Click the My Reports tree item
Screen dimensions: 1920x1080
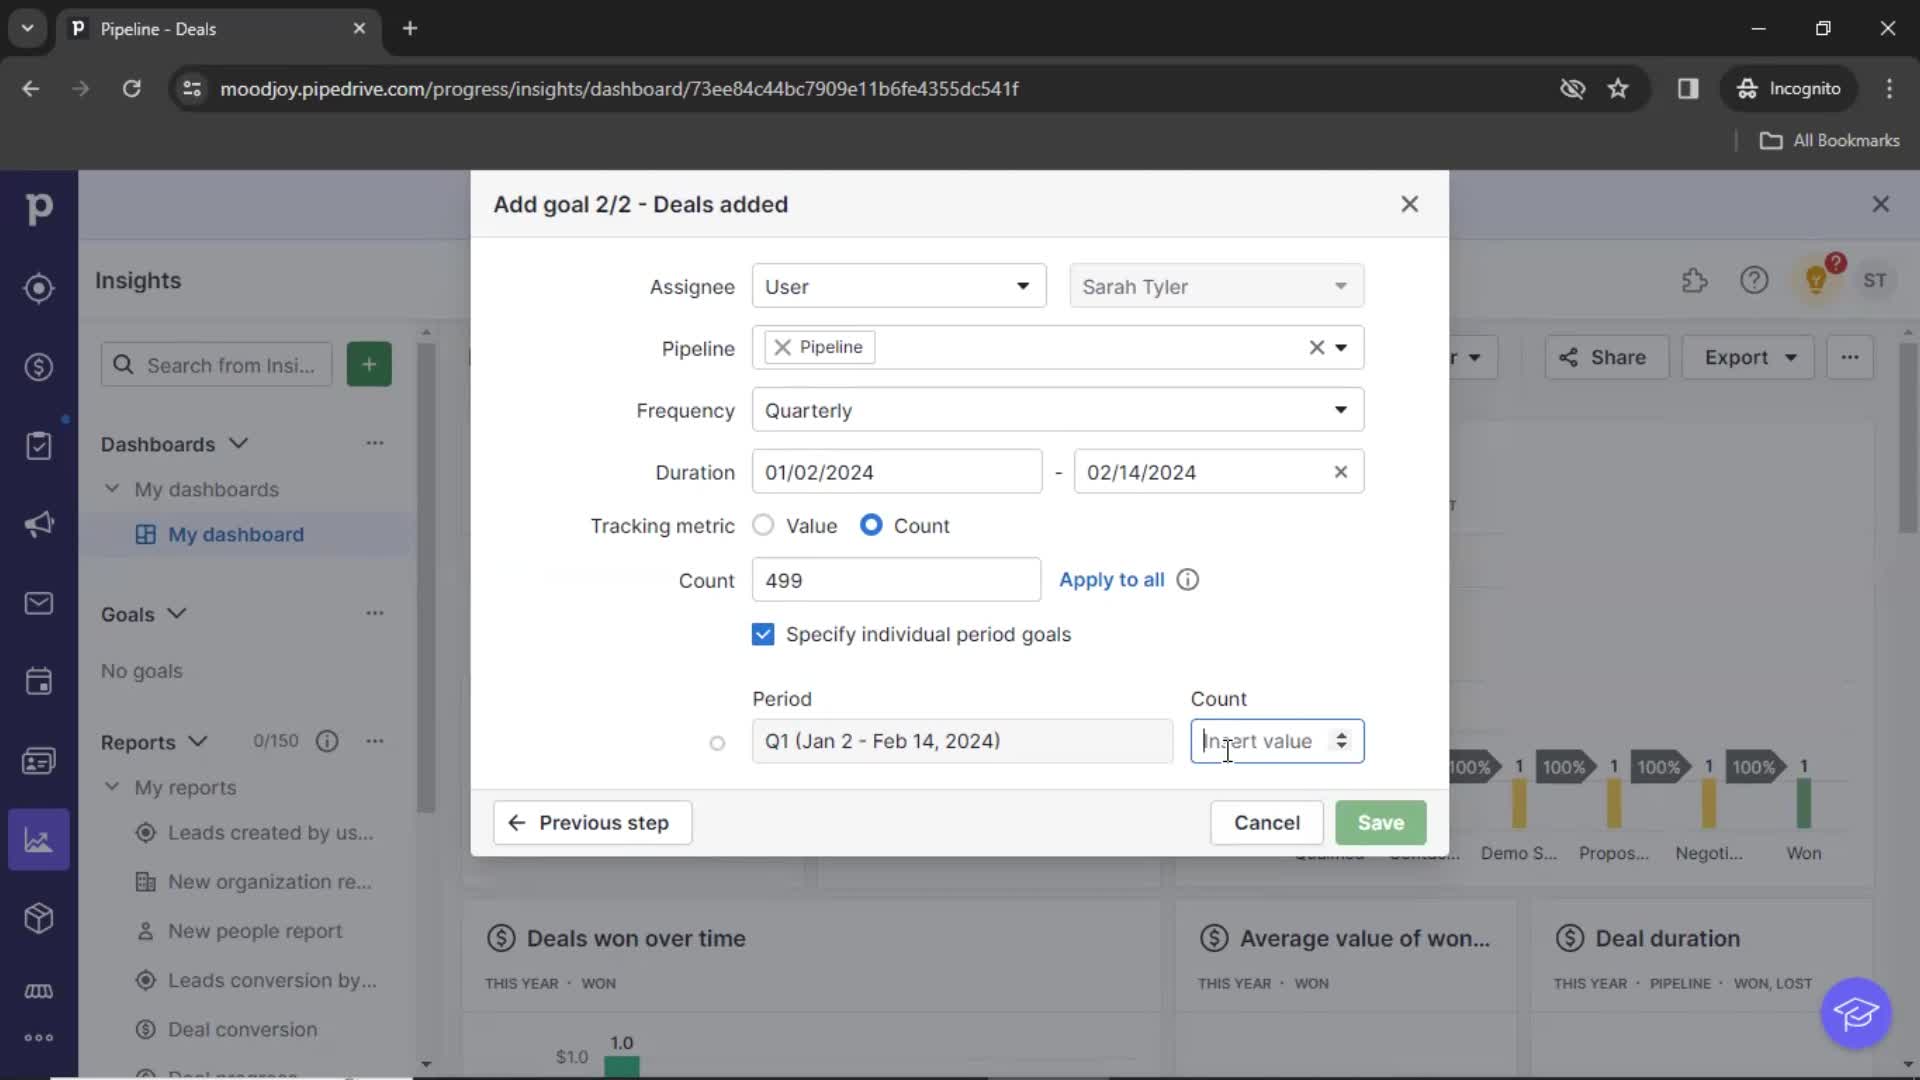(x=186, y=787)
